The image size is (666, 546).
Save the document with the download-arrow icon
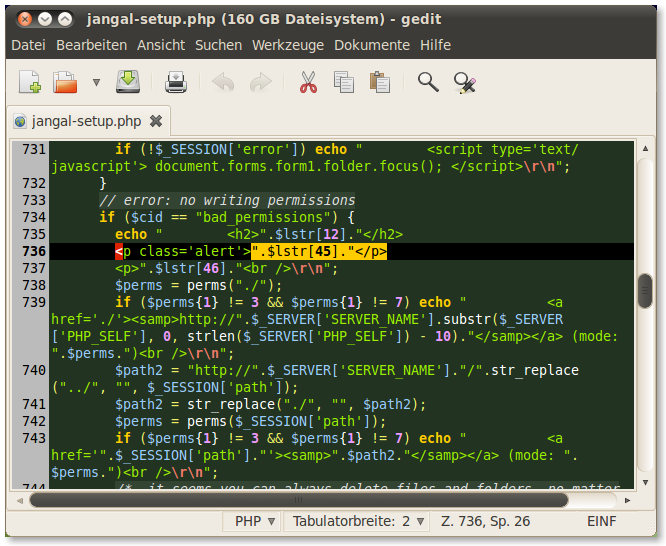click(x=128, y=82)
